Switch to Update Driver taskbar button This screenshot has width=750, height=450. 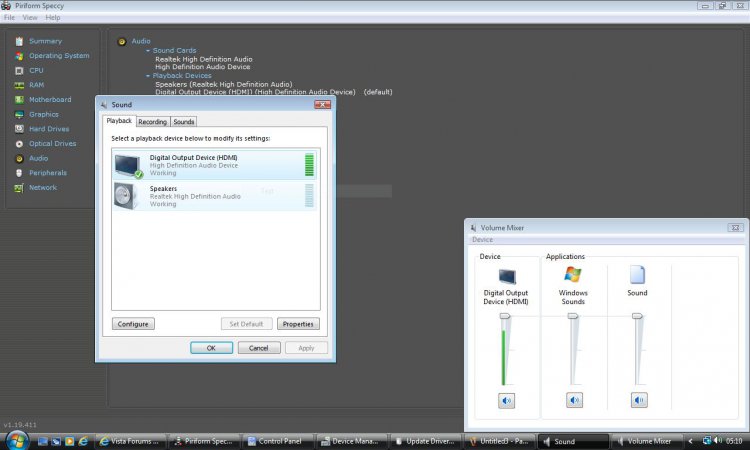426,441
